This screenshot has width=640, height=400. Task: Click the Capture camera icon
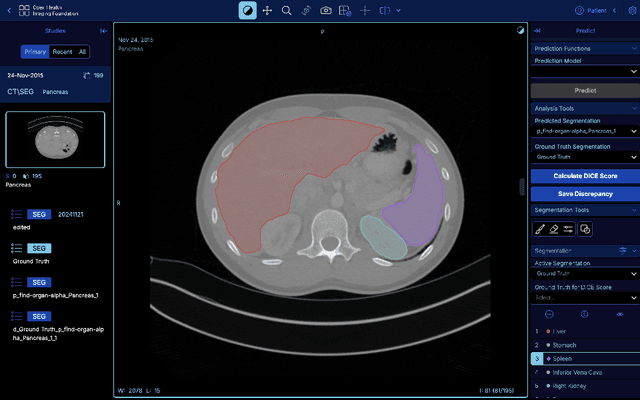coord(326,11)
